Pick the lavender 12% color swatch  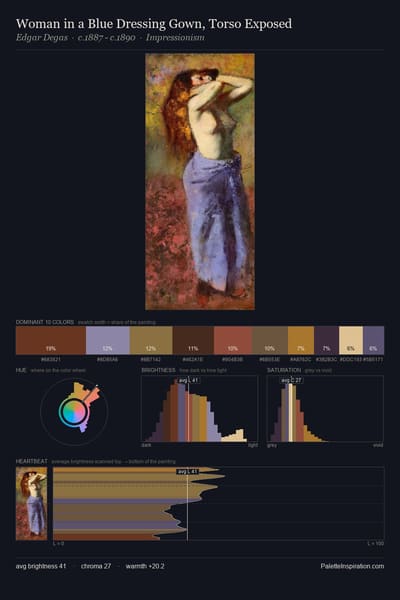108,340
